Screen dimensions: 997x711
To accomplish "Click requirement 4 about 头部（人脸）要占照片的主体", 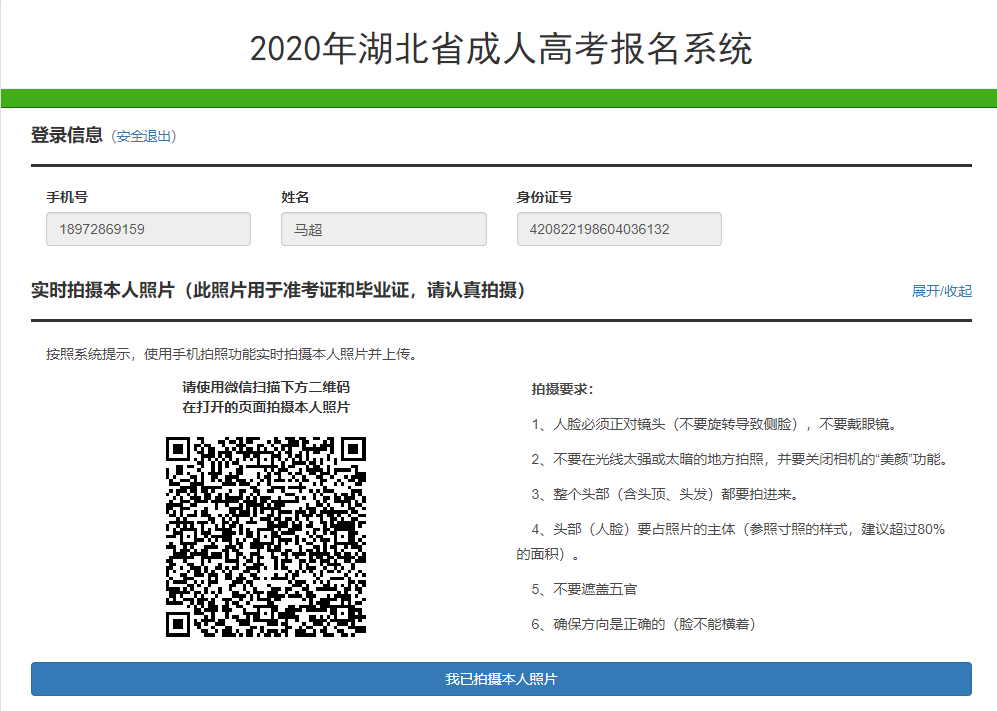I will [731, 541].
